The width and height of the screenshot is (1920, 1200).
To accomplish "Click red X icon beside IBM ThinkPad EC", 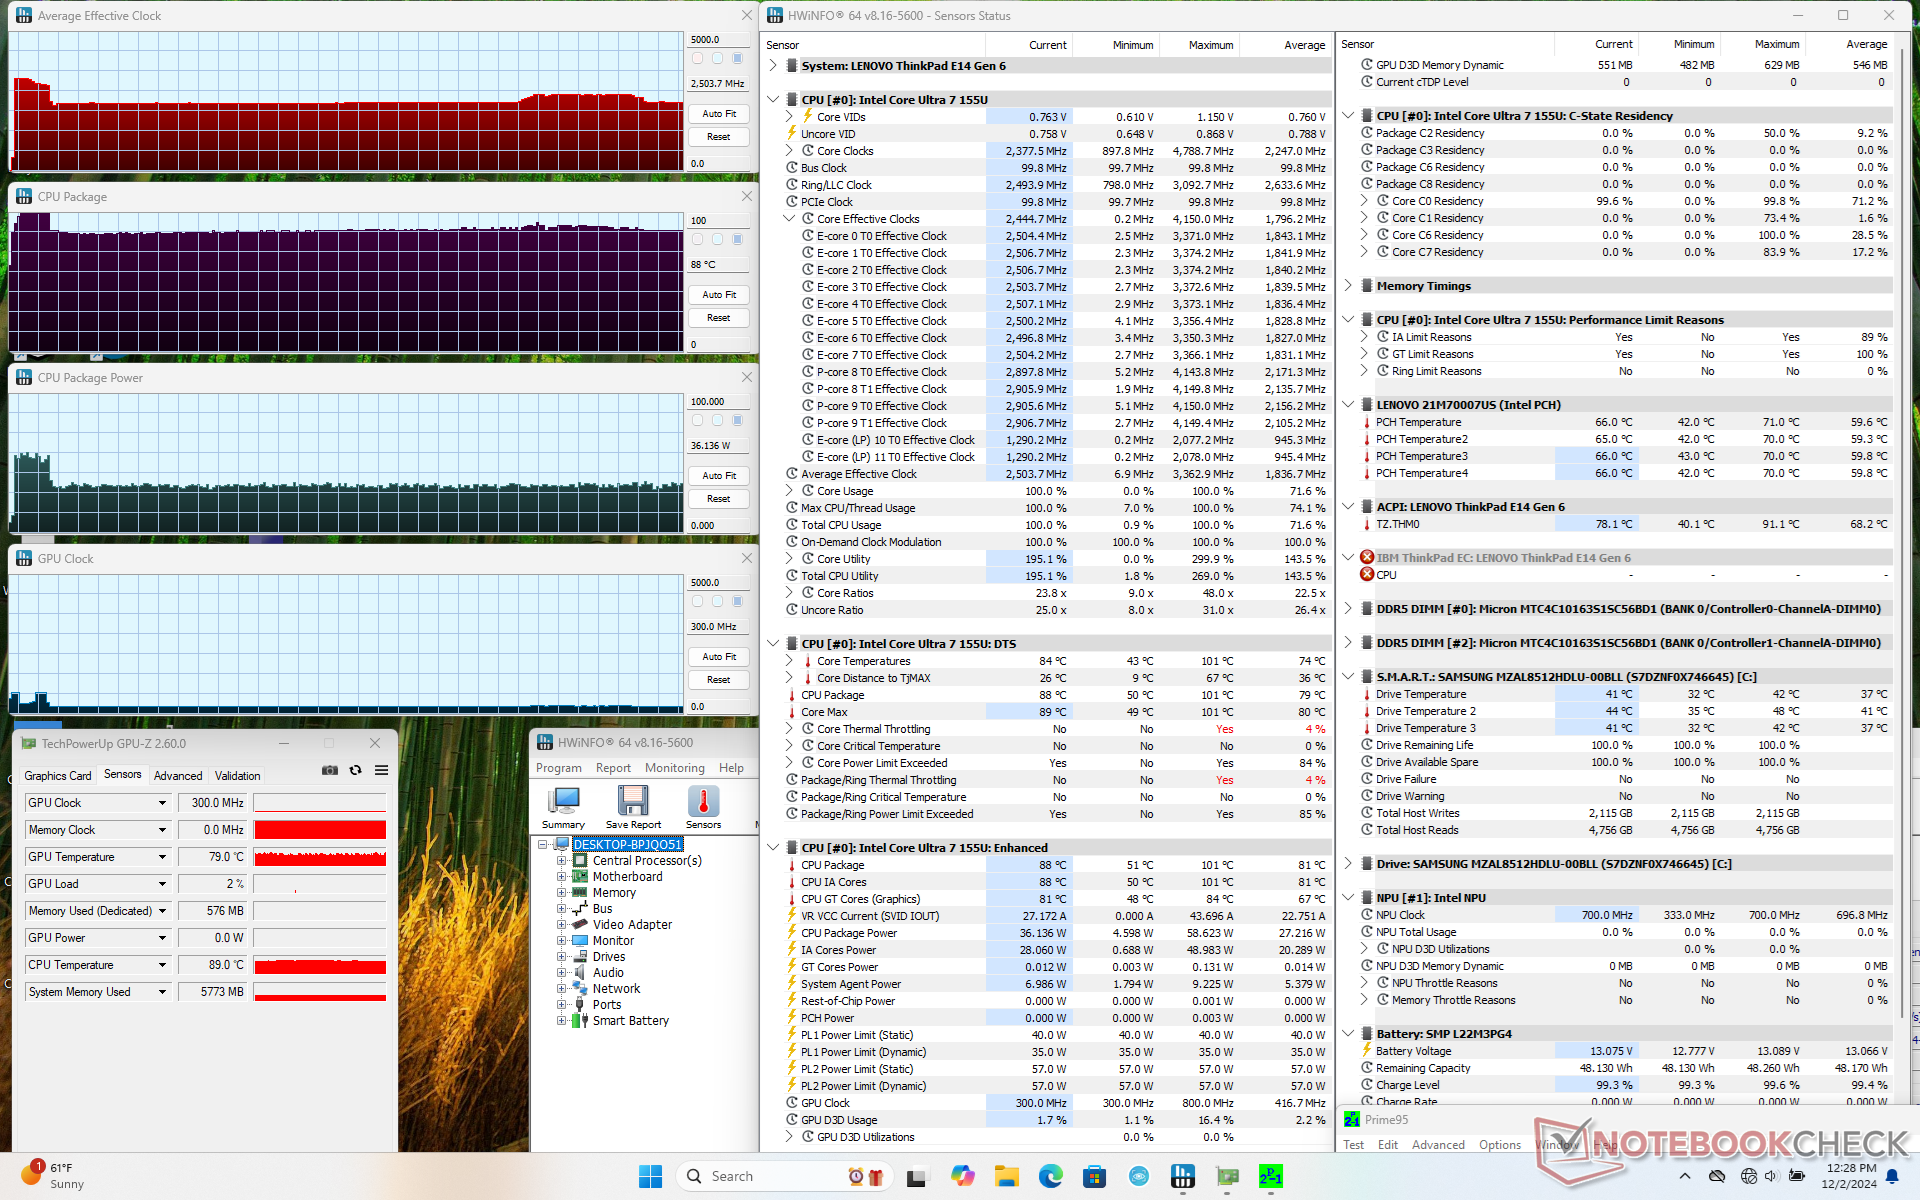I will [x=1367, y=557].
